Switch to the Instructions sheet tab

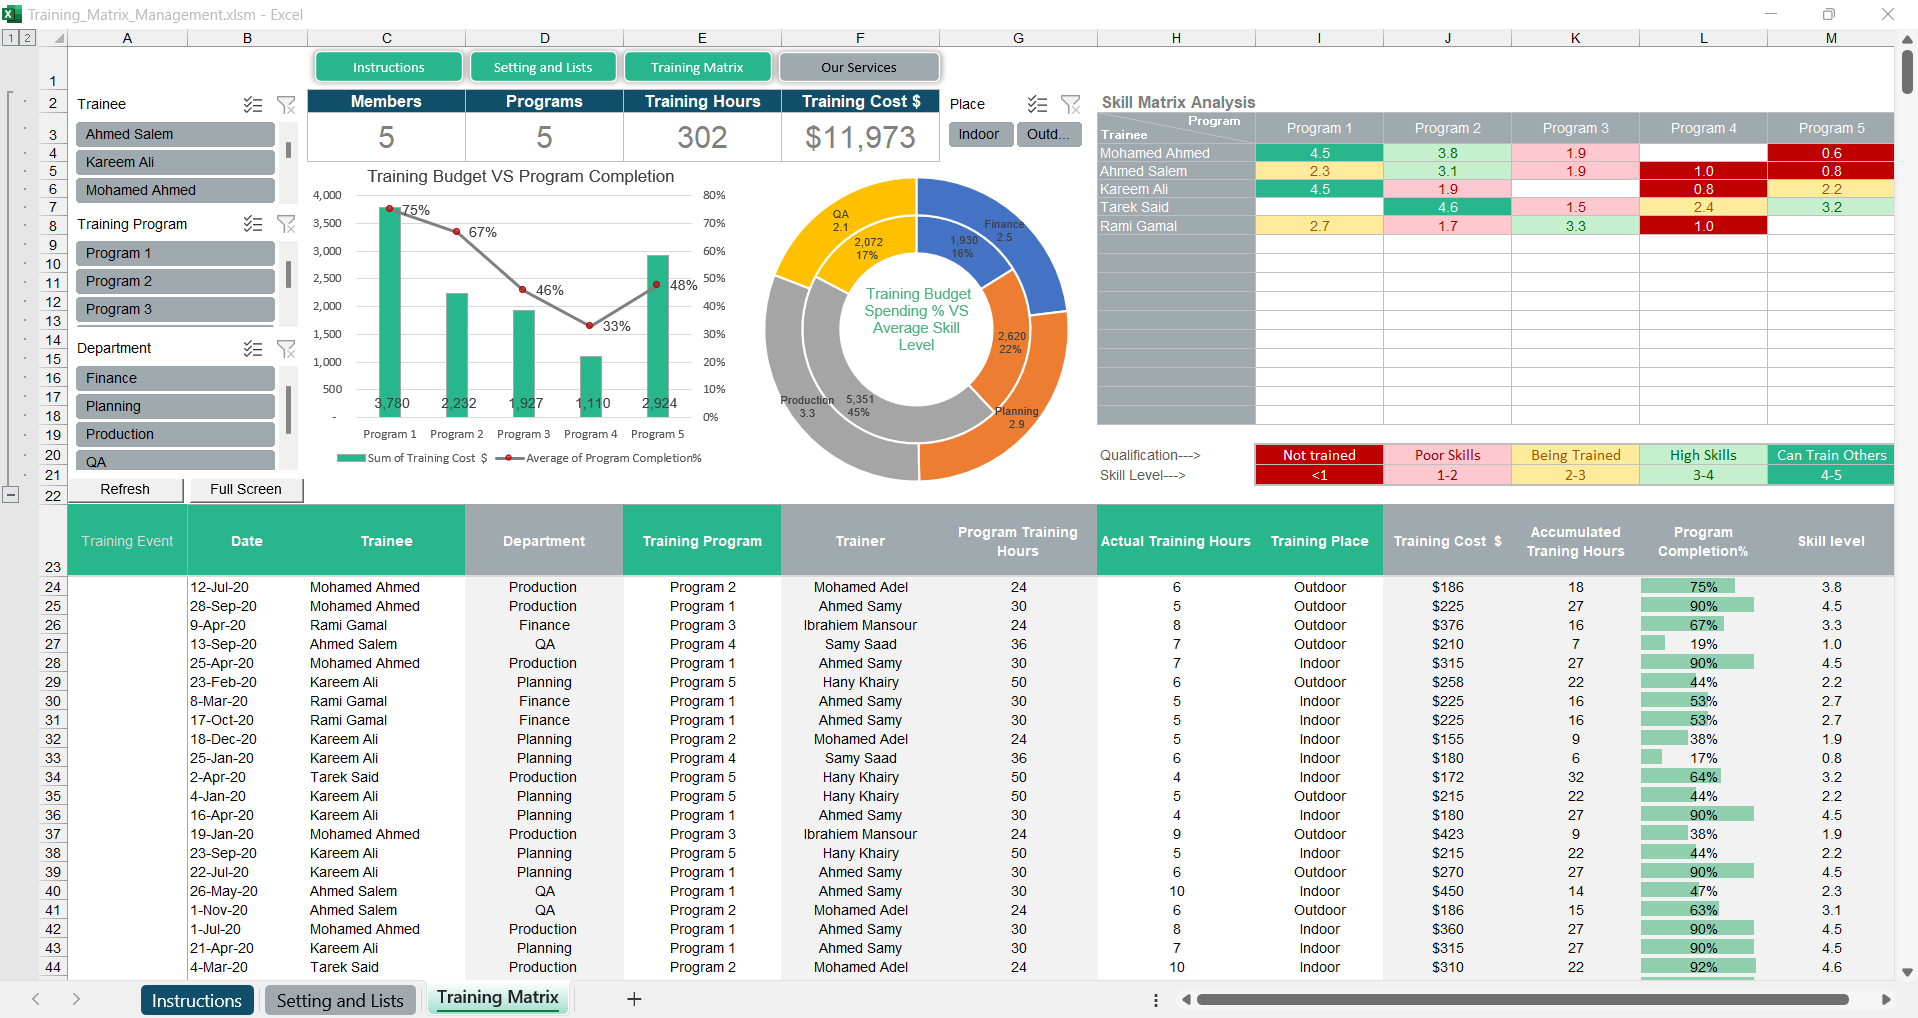click(x=196, y=1000)
